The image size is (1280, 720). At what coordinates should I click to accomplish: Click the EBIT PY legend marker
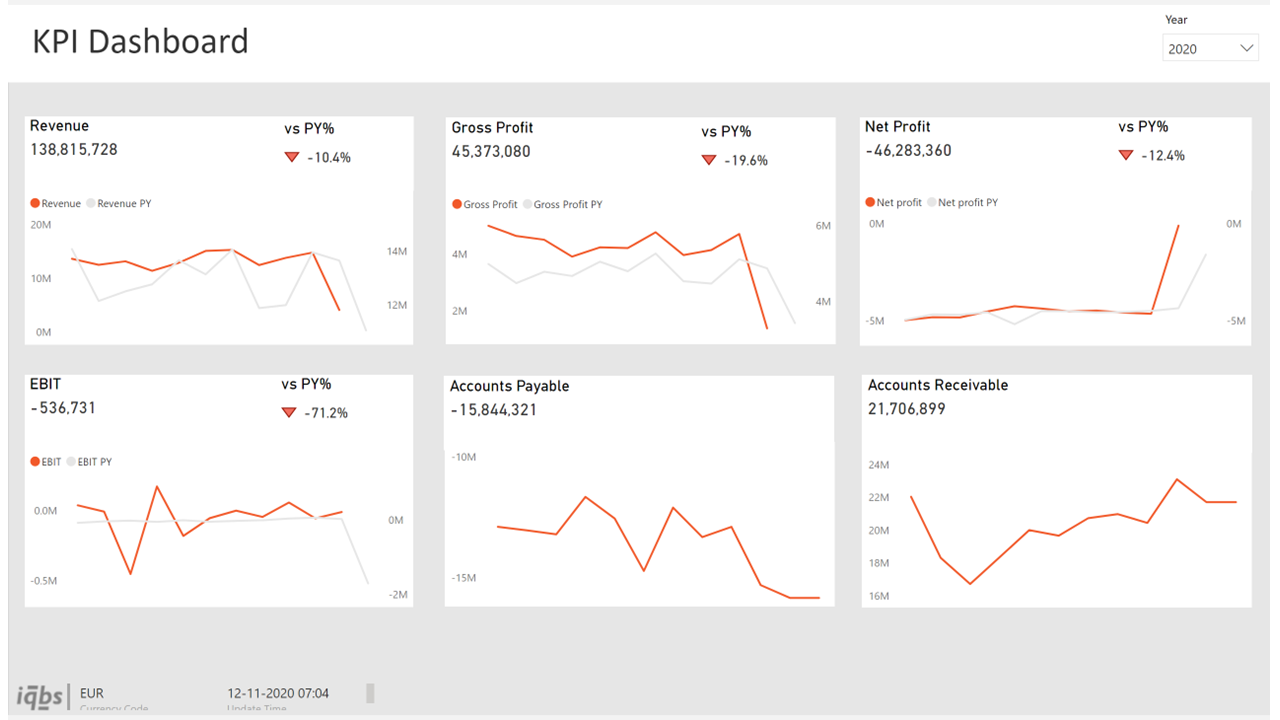tap(72, 462)
